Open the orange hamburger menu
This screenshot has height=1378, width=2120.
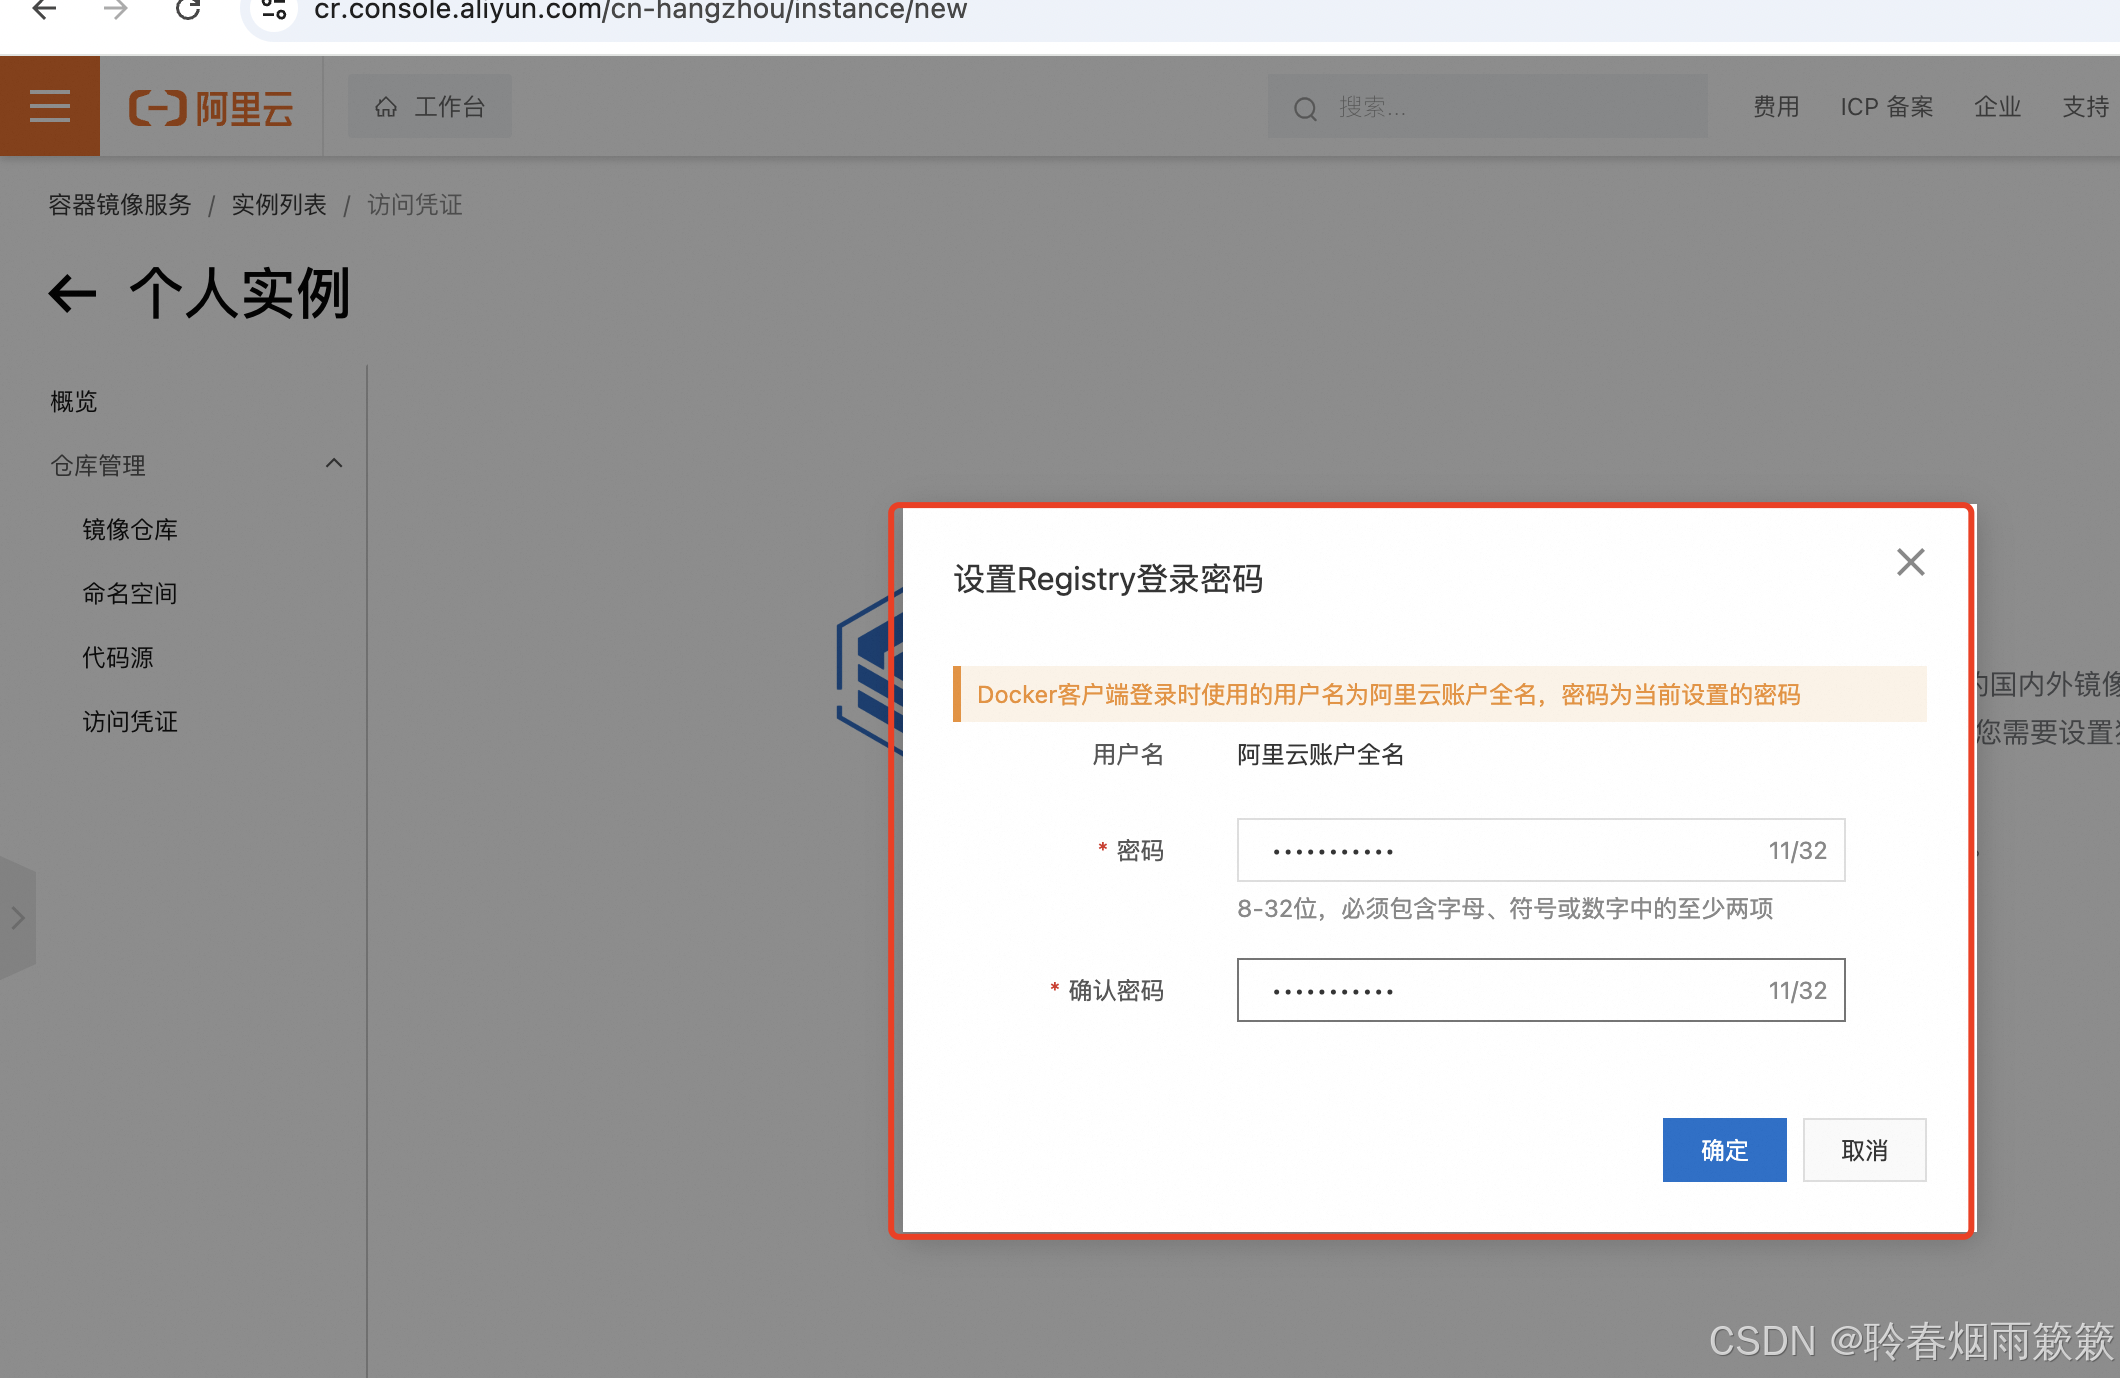49,106
